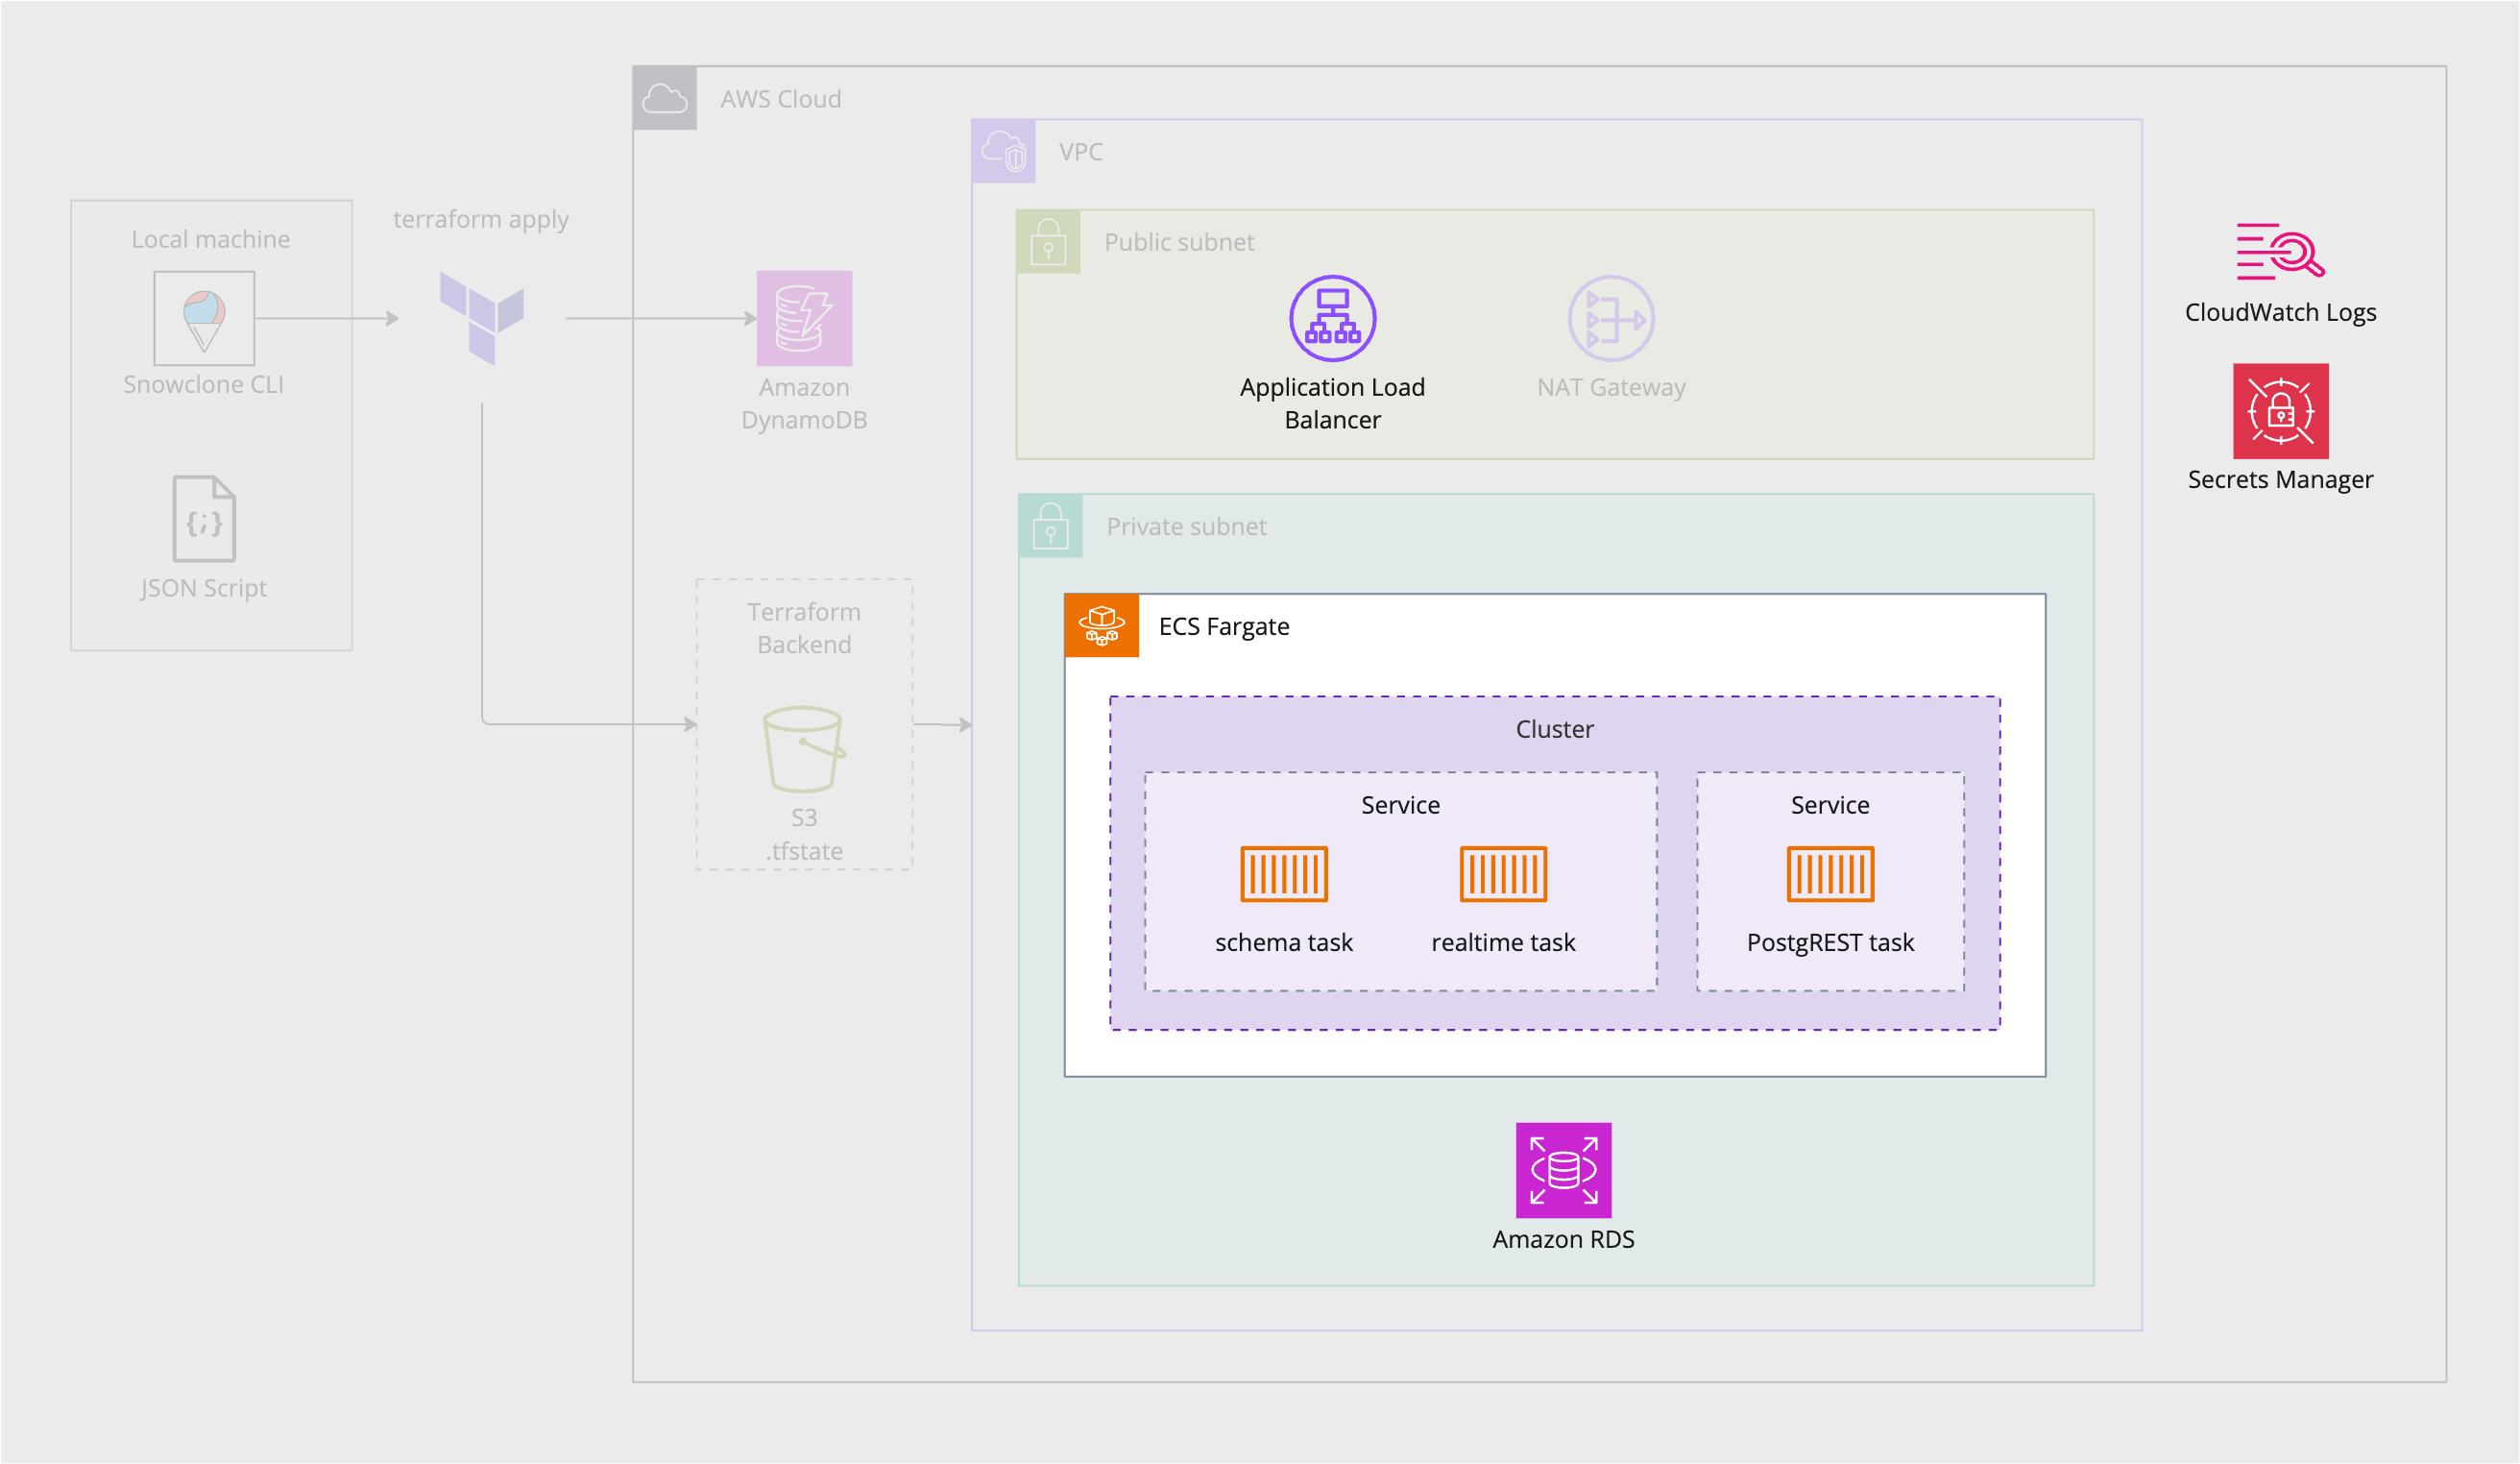The height and width of the screenshot is (1464, 2520).
Task: Select the "PostgREST task" label
Action: (1830, 942)
